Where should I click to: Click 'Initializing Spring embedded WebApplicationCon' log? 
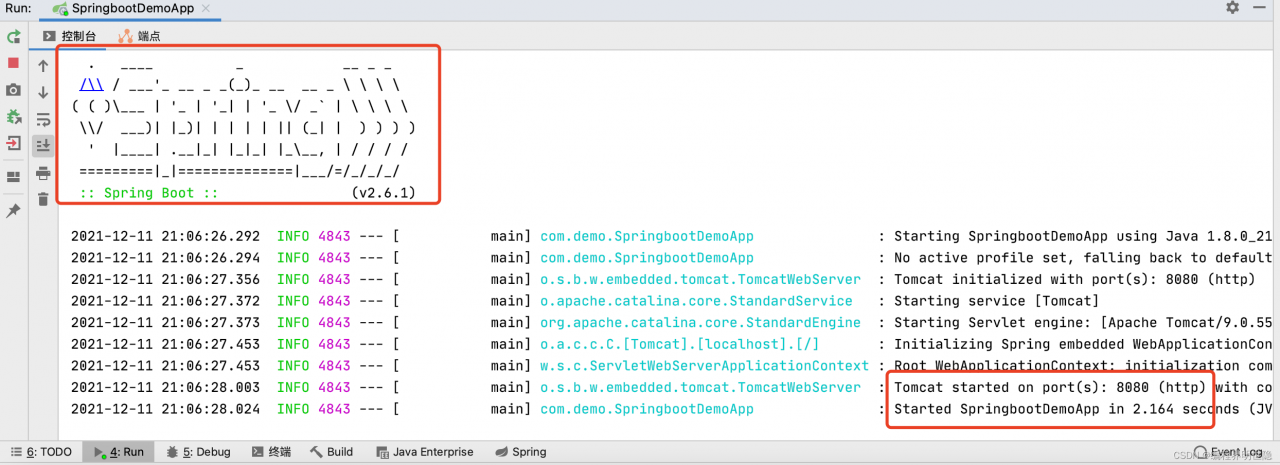pyautogui.click(x=1085, y=344)
